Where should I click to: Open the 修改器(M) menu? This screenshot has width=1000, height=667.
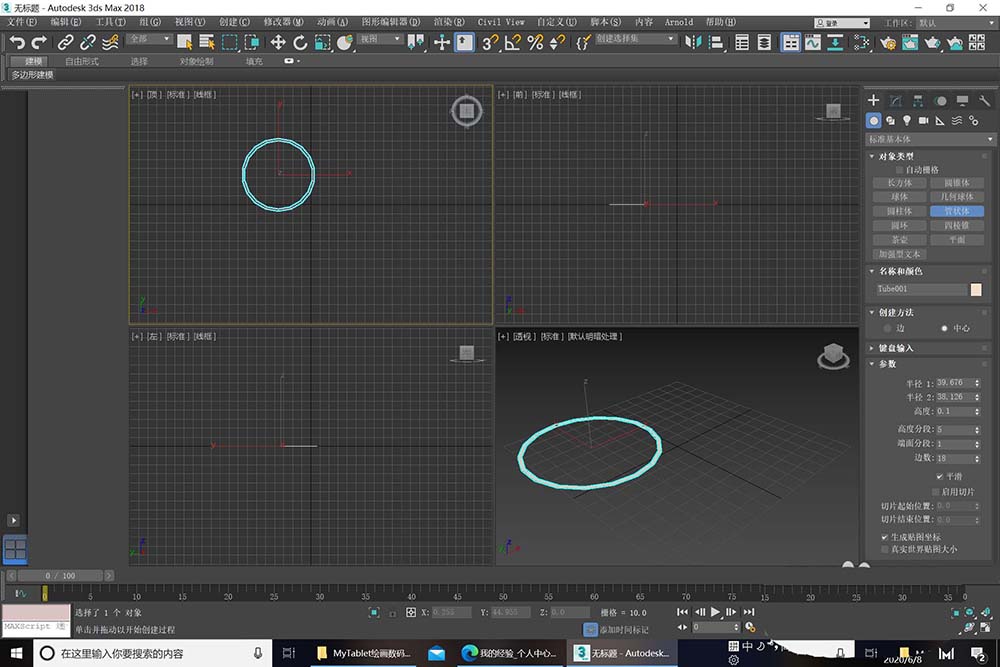[282, 21]
